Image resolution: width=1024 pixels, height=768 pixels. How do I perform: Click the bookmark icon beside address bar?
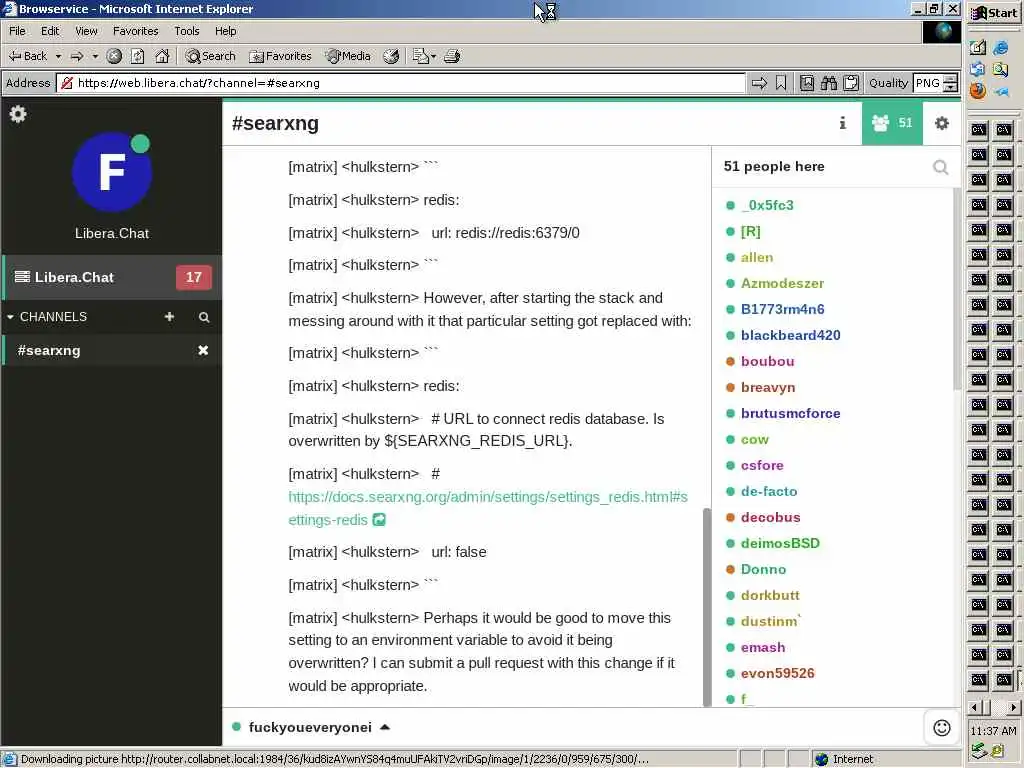pos(780,83)
